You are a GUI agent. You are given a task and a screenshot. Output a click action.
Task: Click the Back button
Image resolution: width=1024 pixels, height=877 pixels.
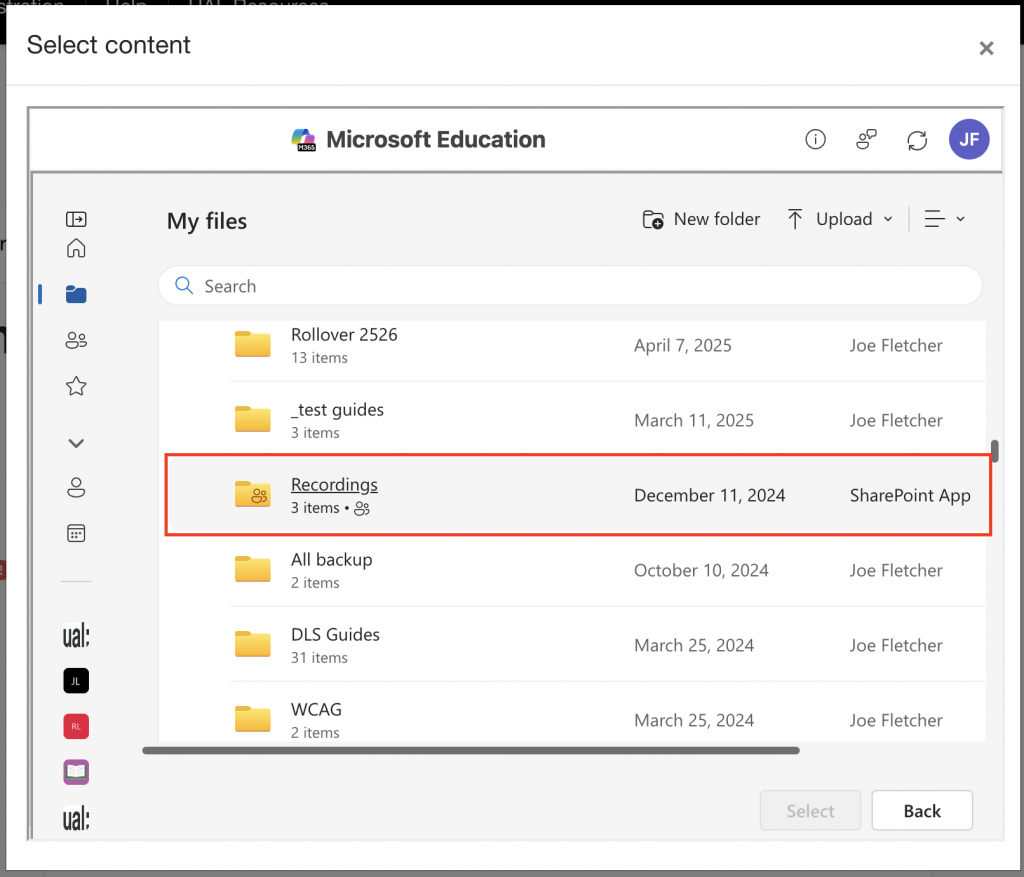point(921,811)
